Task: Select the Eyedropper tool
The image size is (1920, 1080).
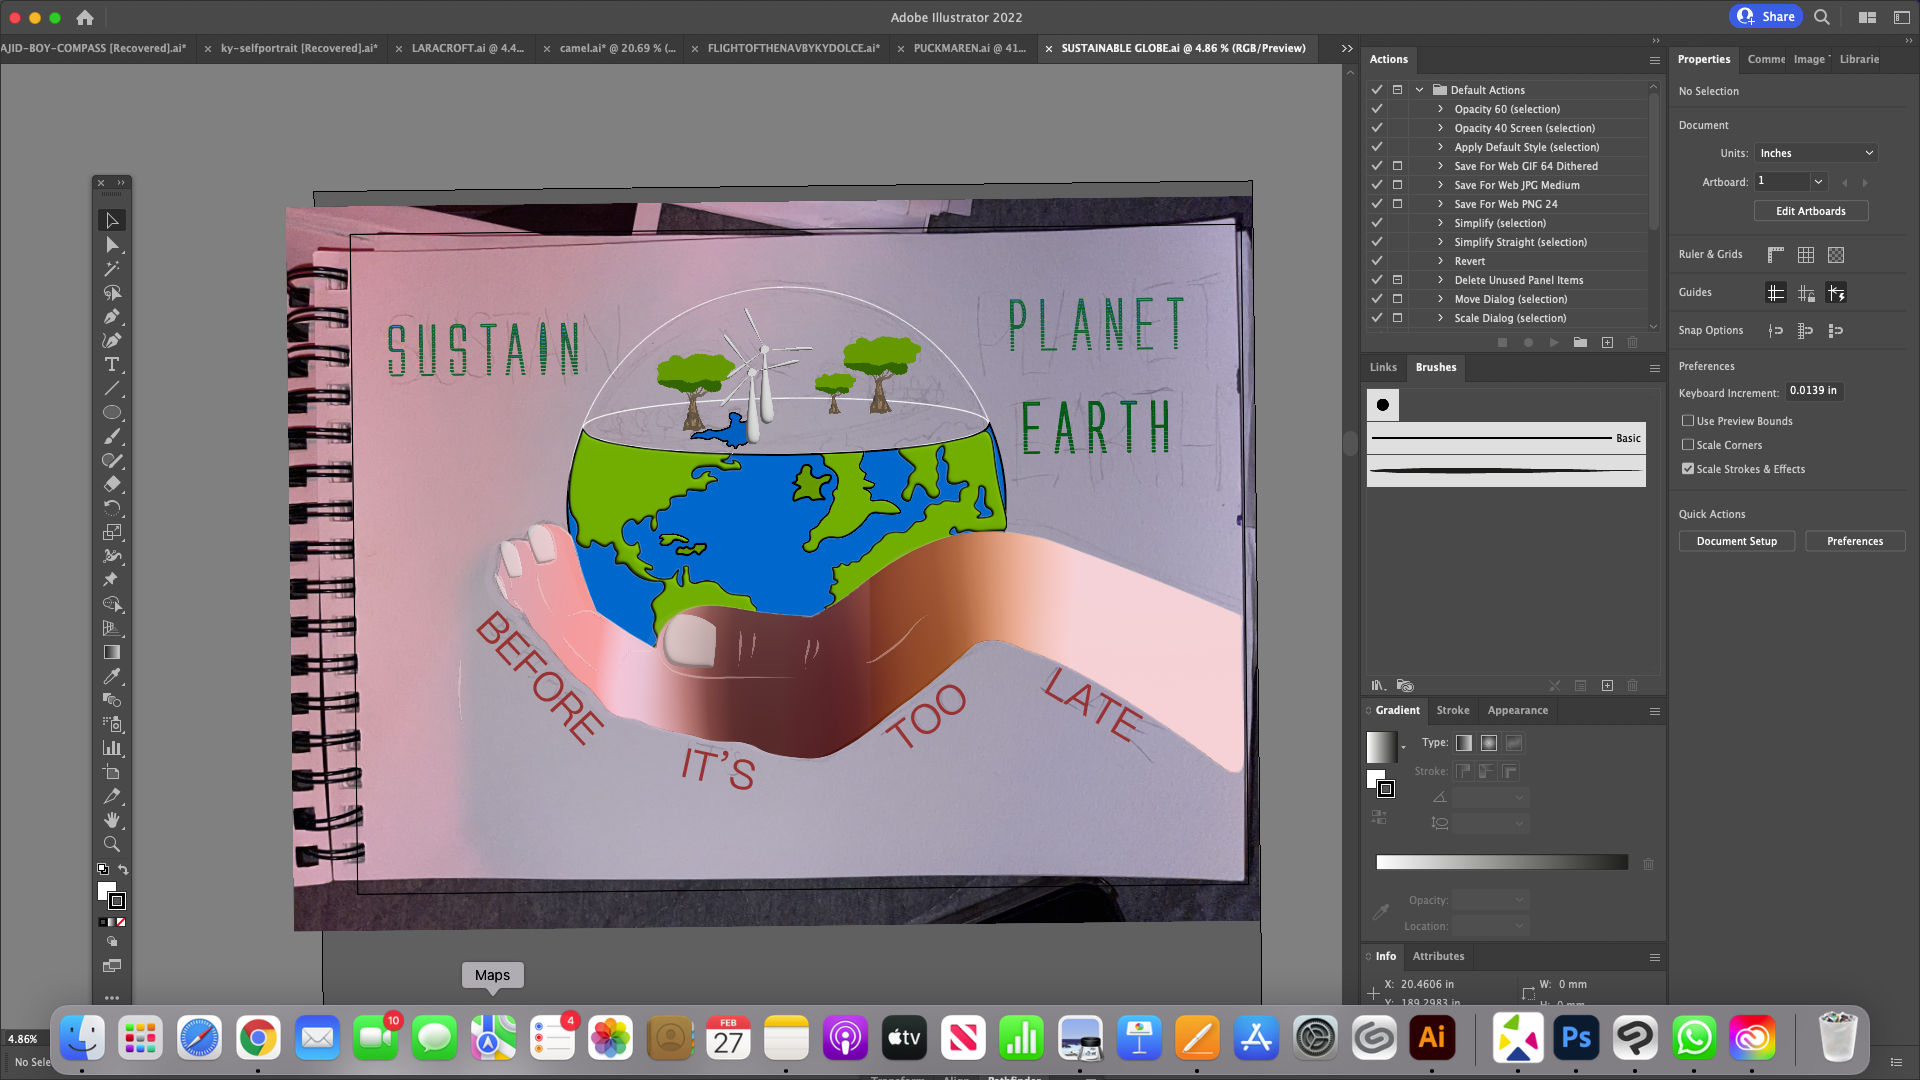Action: pyautogui.click(x=112, y=676)
